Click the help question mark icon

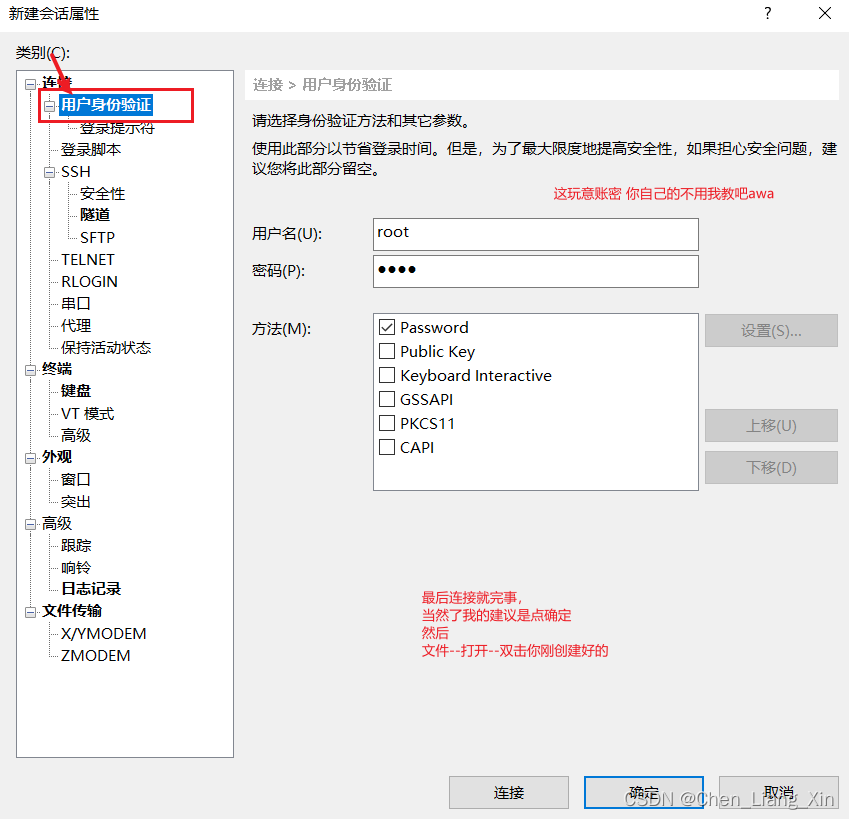(766, 14)
